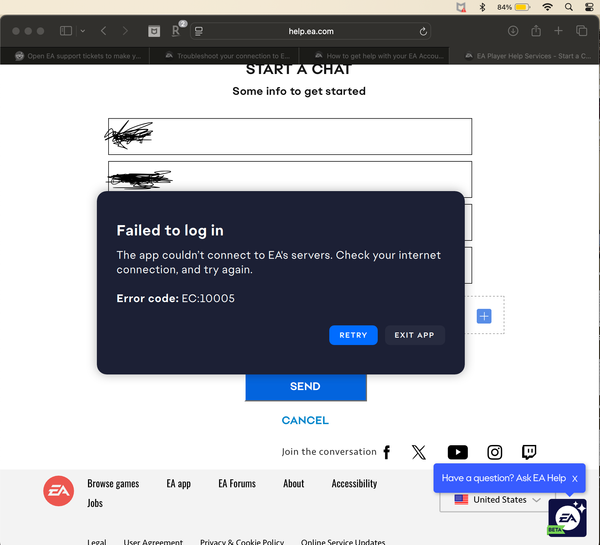Screen dimensions: 600x545
Task: Click the EXIT APP button
Action: pos(414,335)
